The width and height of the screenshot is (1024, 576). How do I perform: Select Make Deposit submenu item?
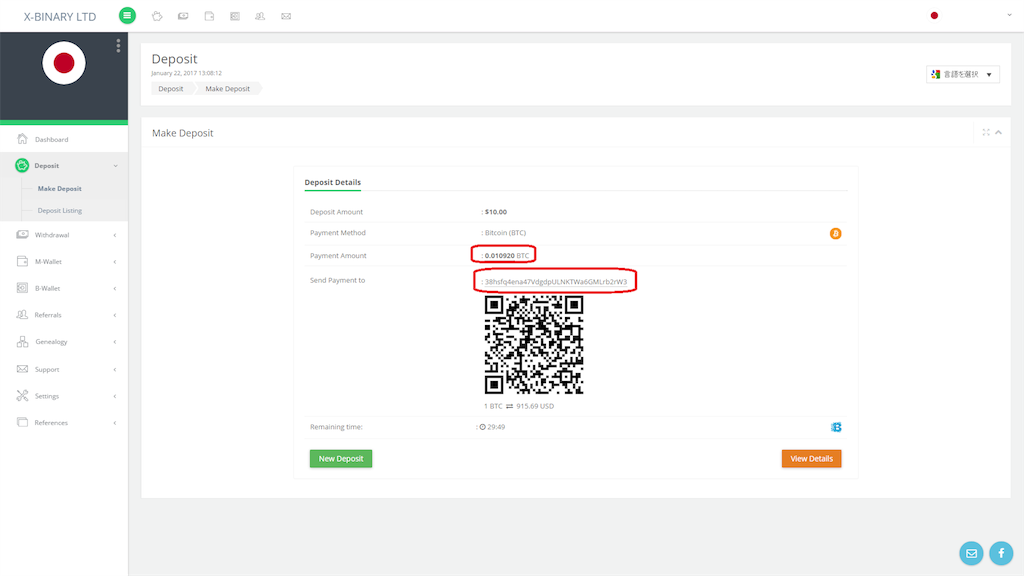59,189
